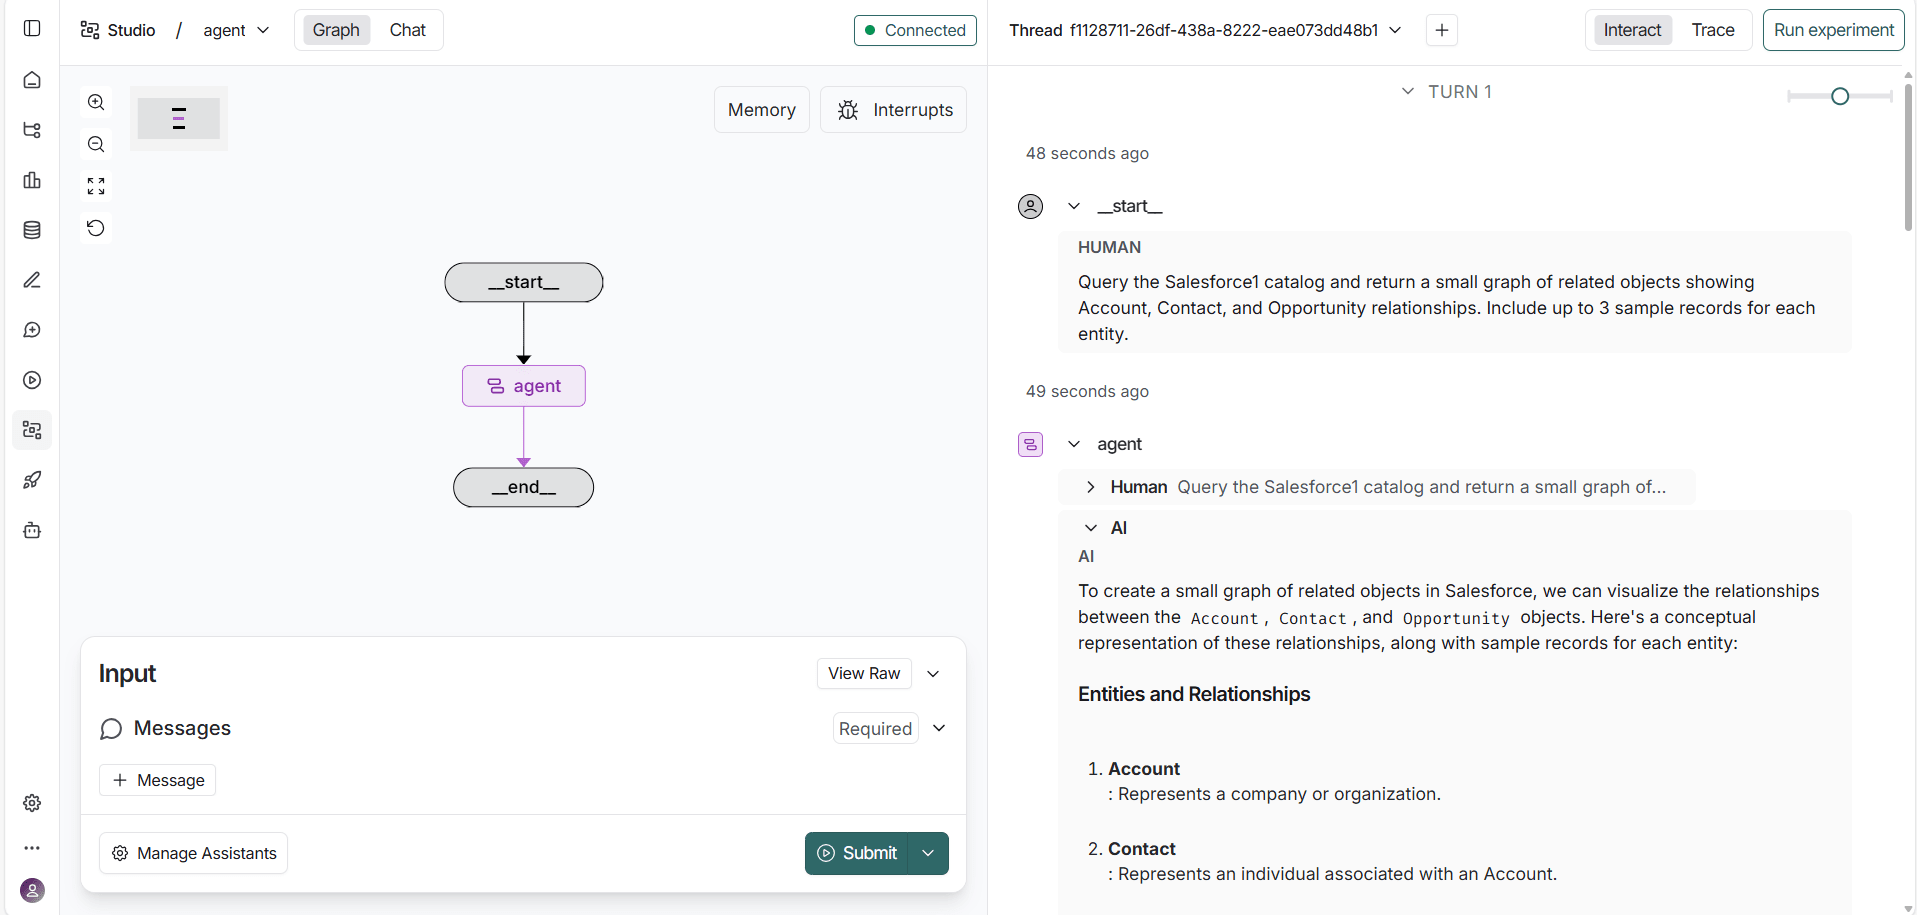Image resolution: width=1917 pixels, height=915 pixels.
Task: Click the rocket deployments icon in sidebar
Action: (x=32, y=480)
